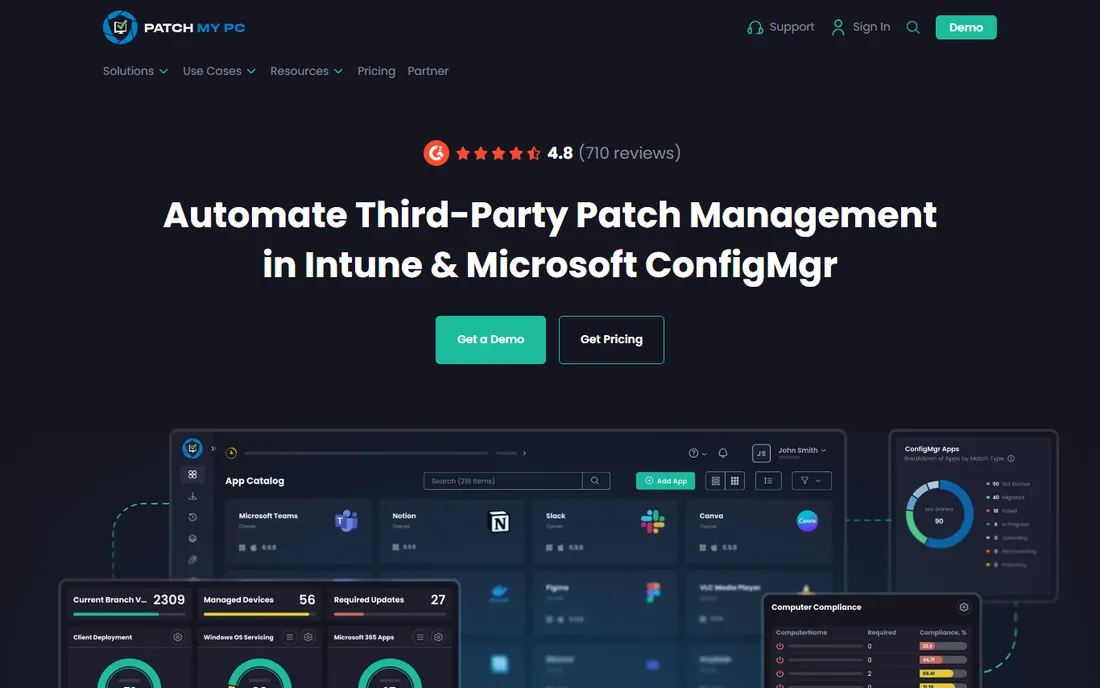The height and width of the screenshot is (688, 1100).
Task: Click the Managed Devices yellow progress bar
Action: point(259,614)
